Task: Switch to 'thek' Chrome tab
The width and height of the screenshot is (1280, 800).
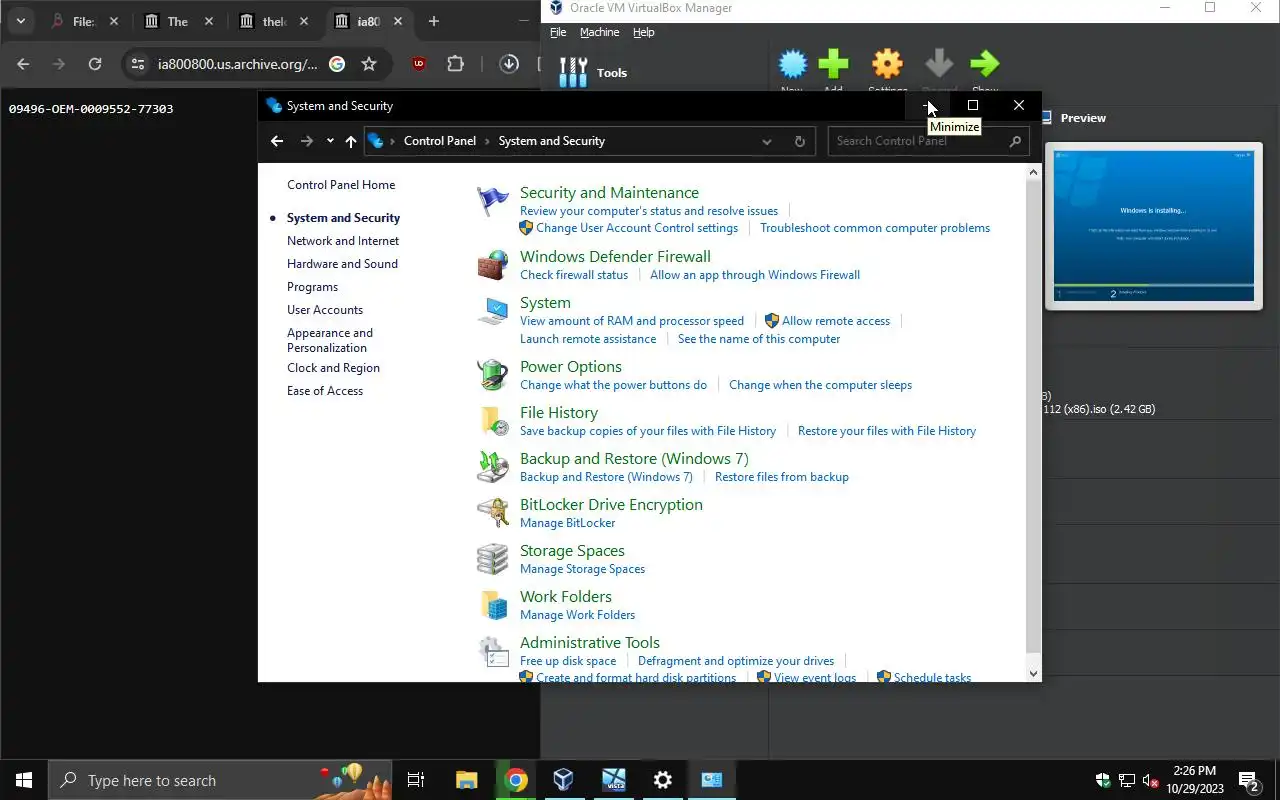Action: coord(273,21)
